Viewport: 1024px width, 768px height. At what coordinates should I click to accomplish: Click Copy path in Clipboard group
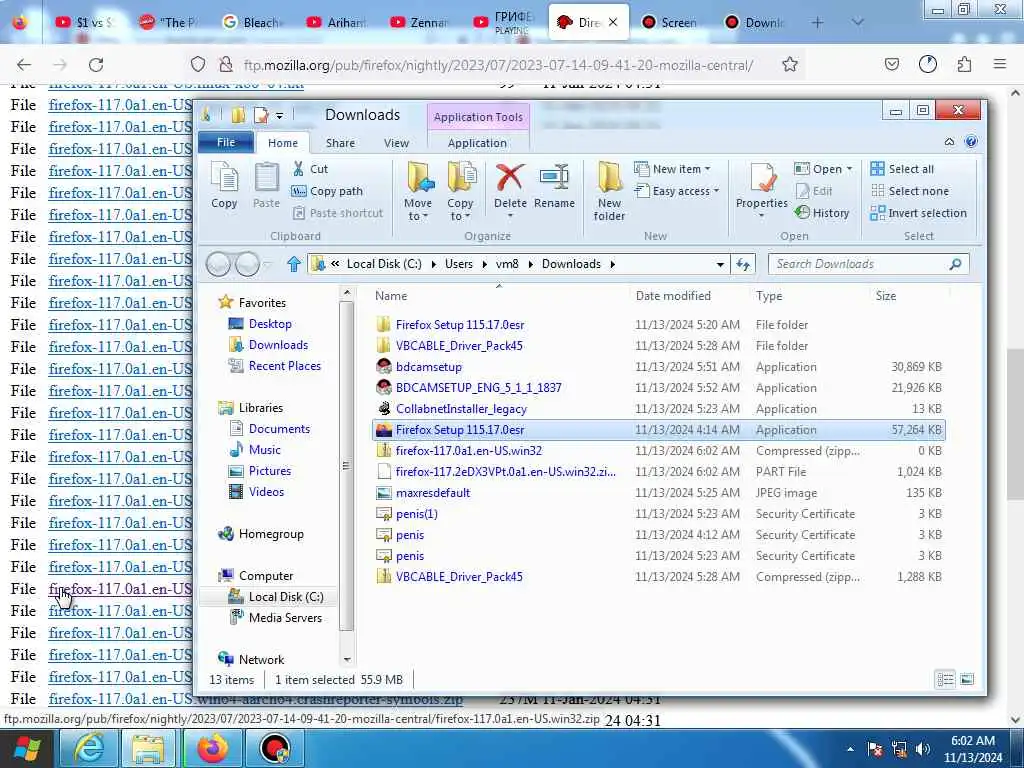coord(327,191)
